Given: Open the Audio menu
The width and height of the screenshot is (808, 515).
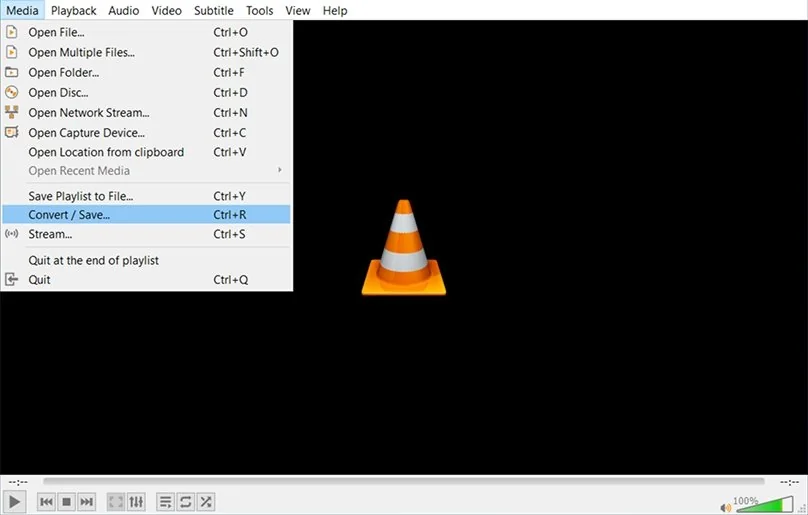Looking at the screenshot, I should [x=124, y=10].
